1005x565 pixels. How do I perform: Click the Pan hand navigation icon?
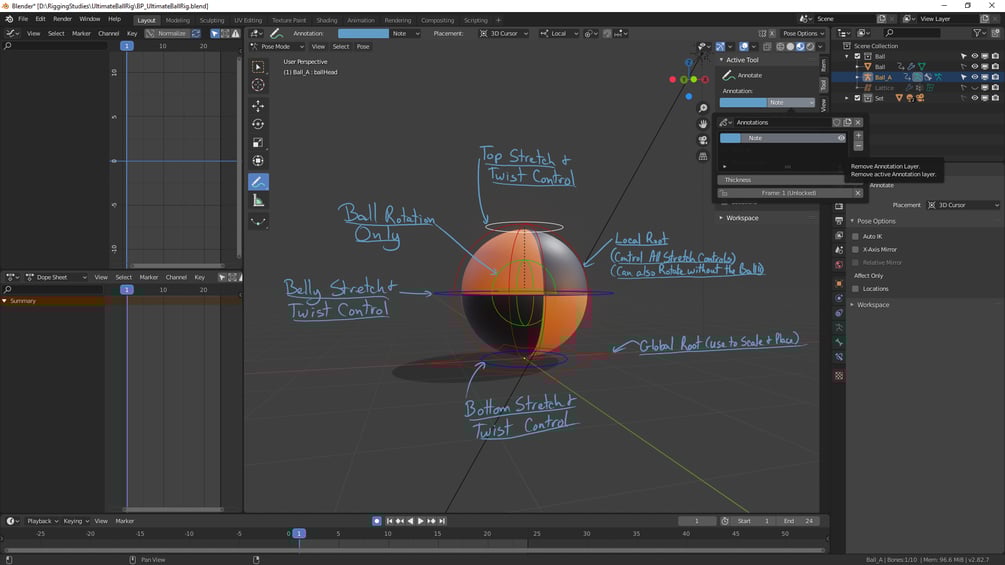[x=703, y=124]
